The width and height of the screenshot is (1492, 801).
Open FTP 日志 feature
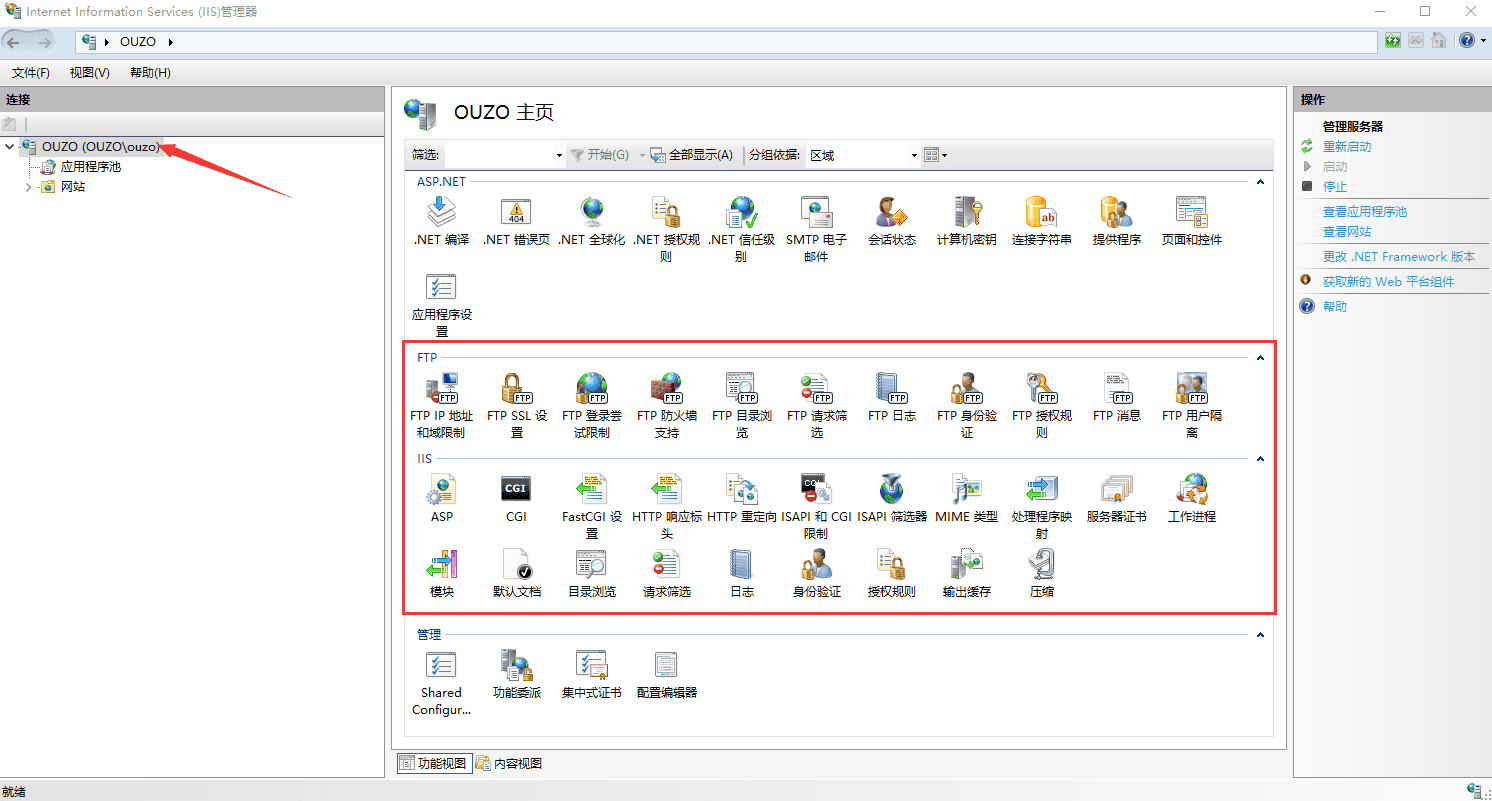coord(891,397)
